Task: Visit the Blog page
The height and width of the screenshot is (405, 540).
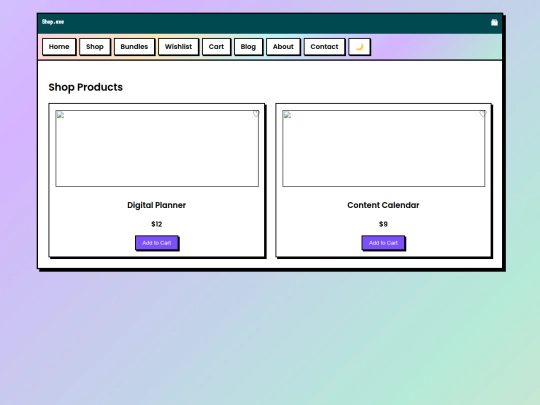Action: (248, 47)
